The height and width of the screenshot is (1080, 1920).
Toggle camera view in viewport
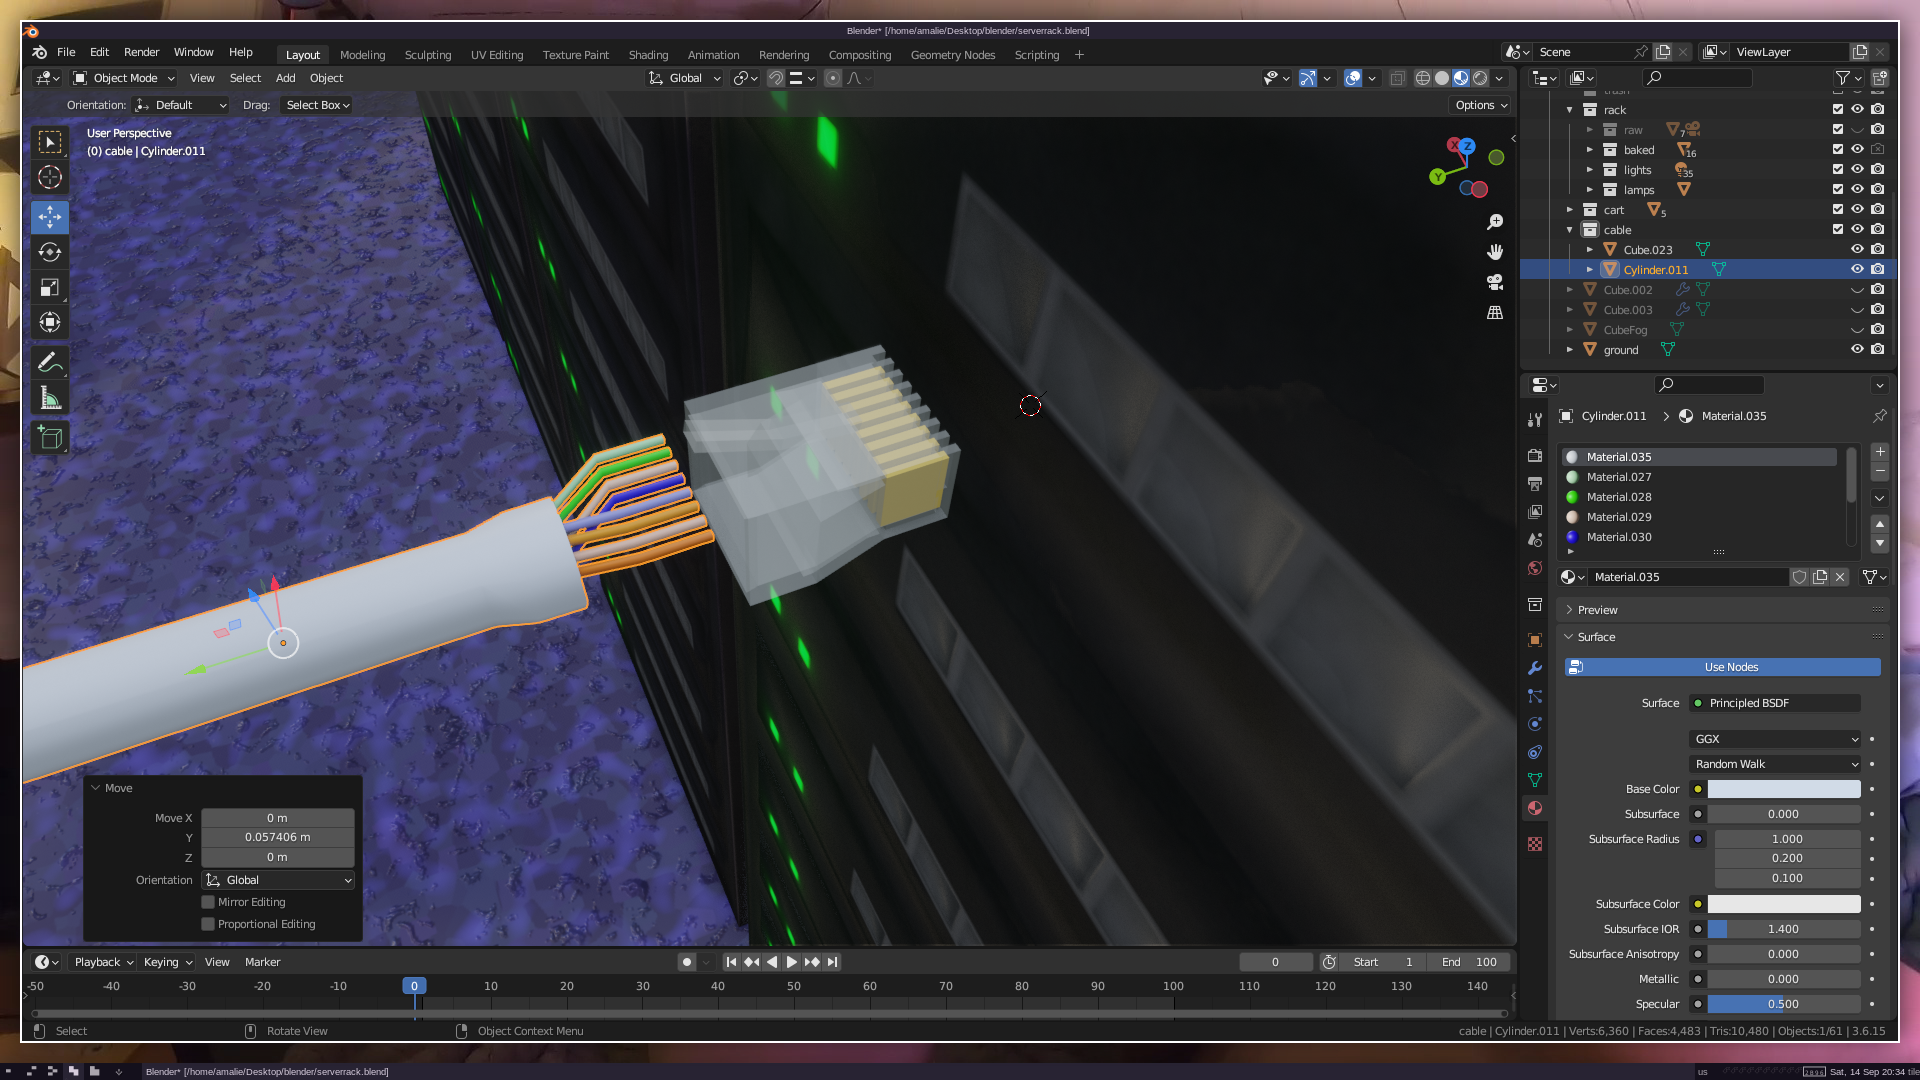click(1495, 282)
